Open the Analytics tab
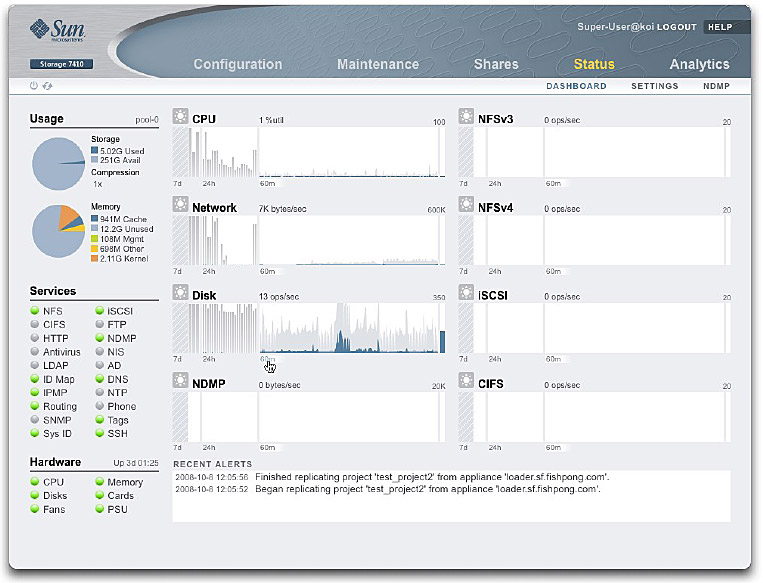 pos(699,64)
